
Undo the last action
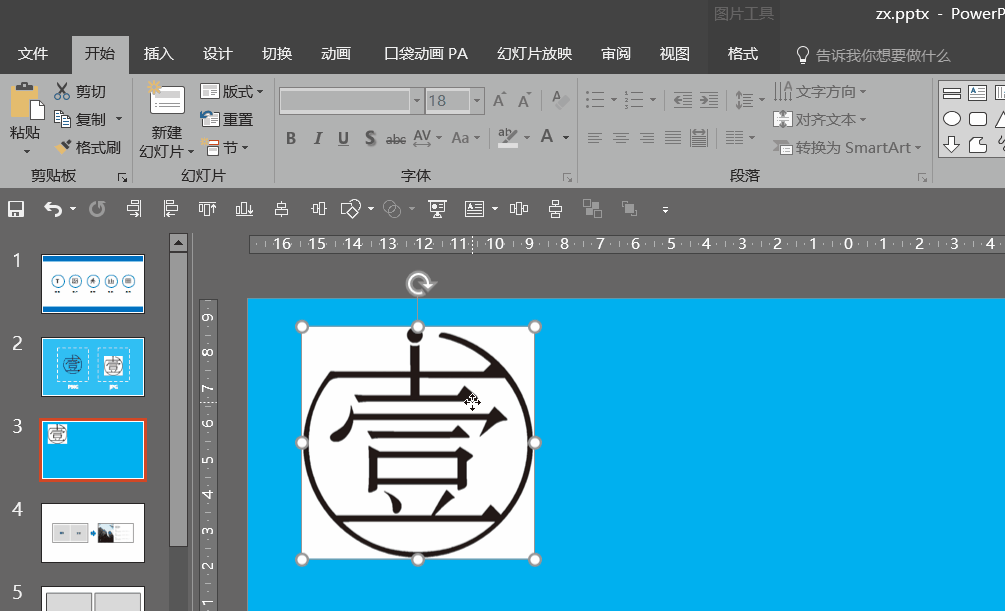53,209
